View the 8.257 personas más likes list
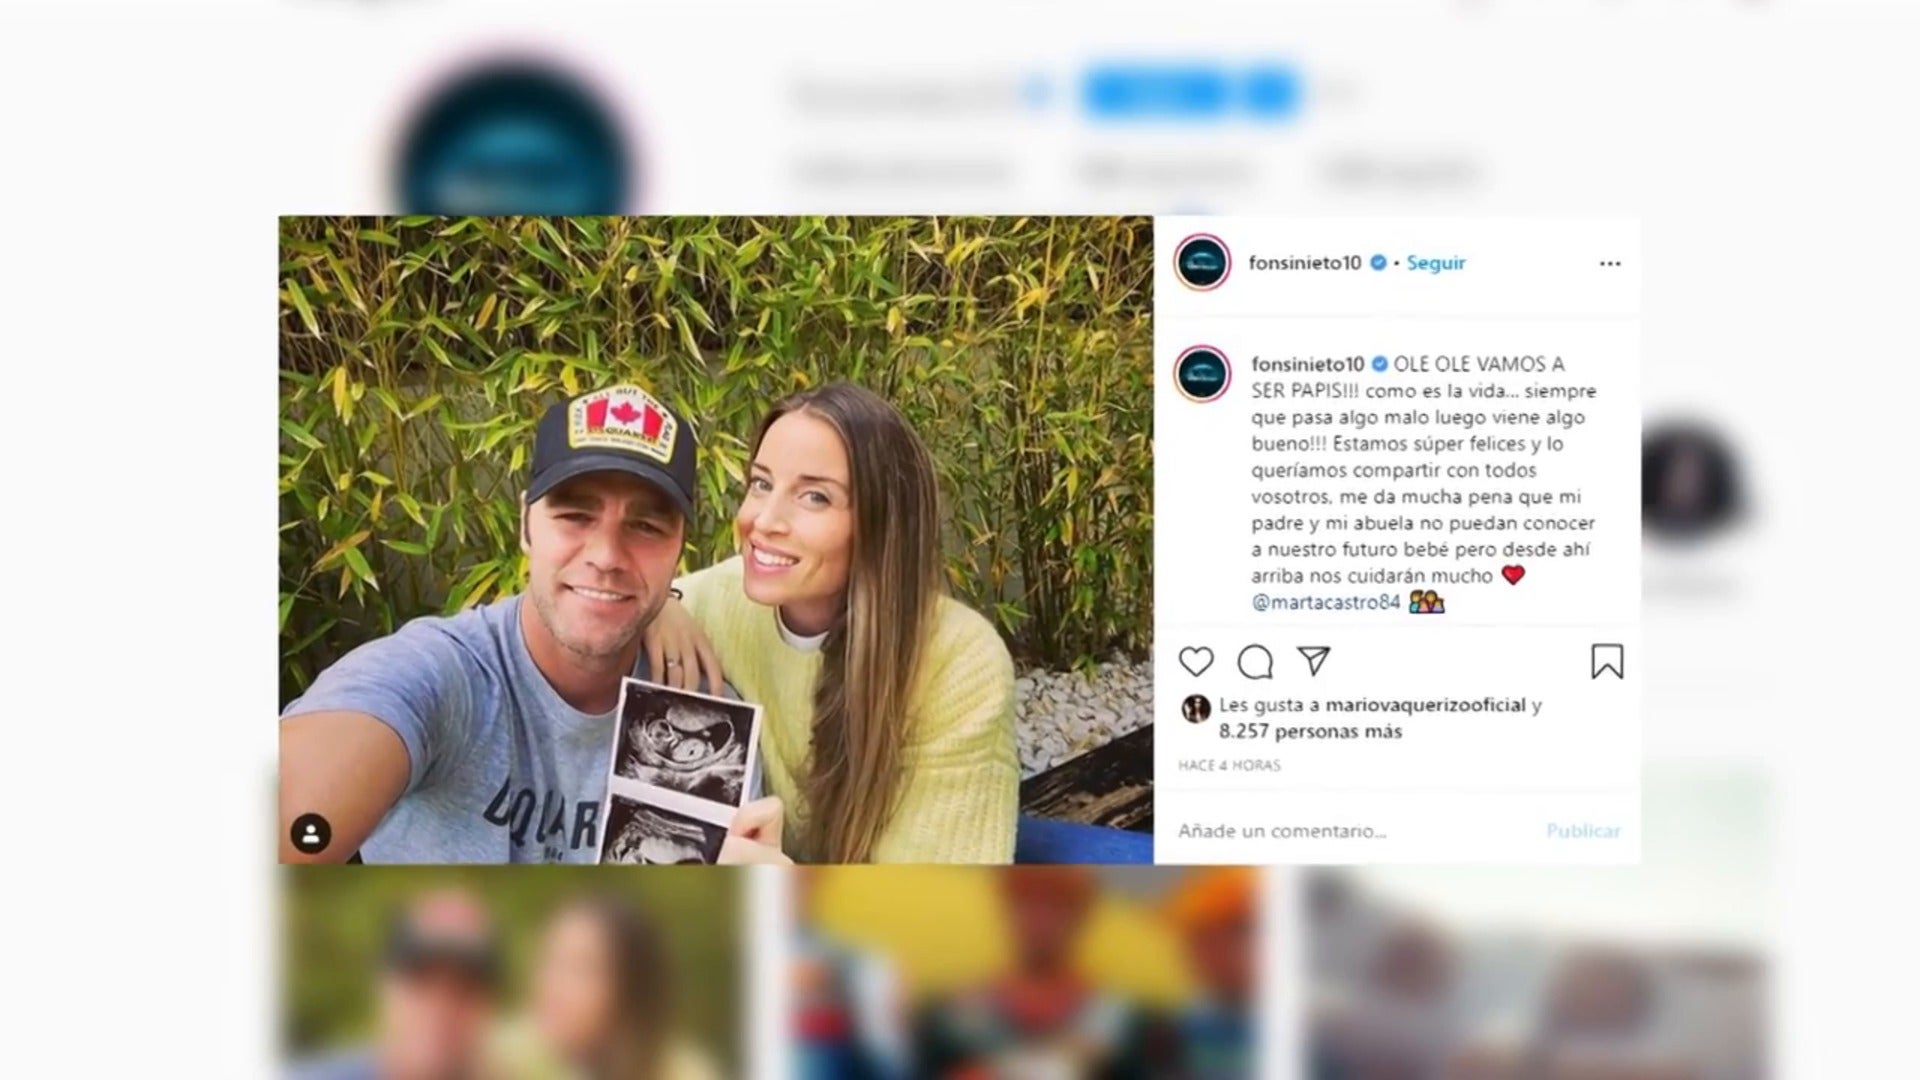 pyautogui.click(x=1310, y=732)
